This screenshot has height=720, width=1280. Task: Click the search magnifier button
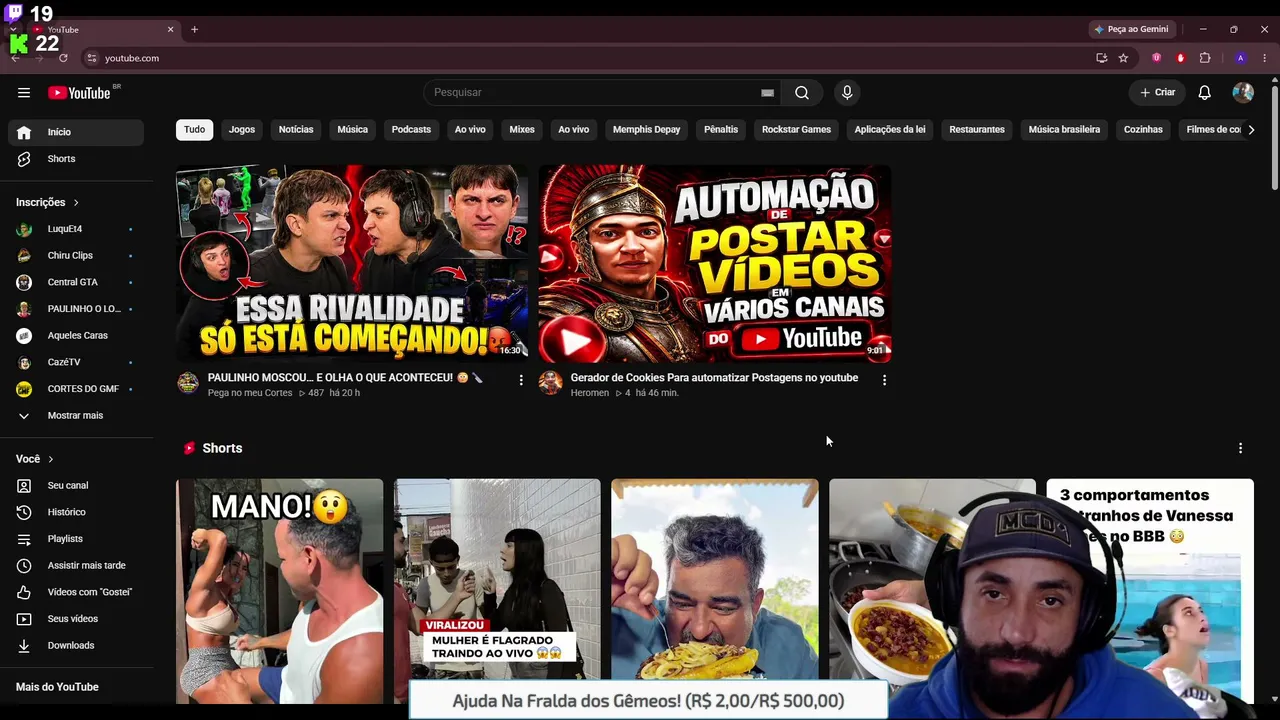[802, 93]
